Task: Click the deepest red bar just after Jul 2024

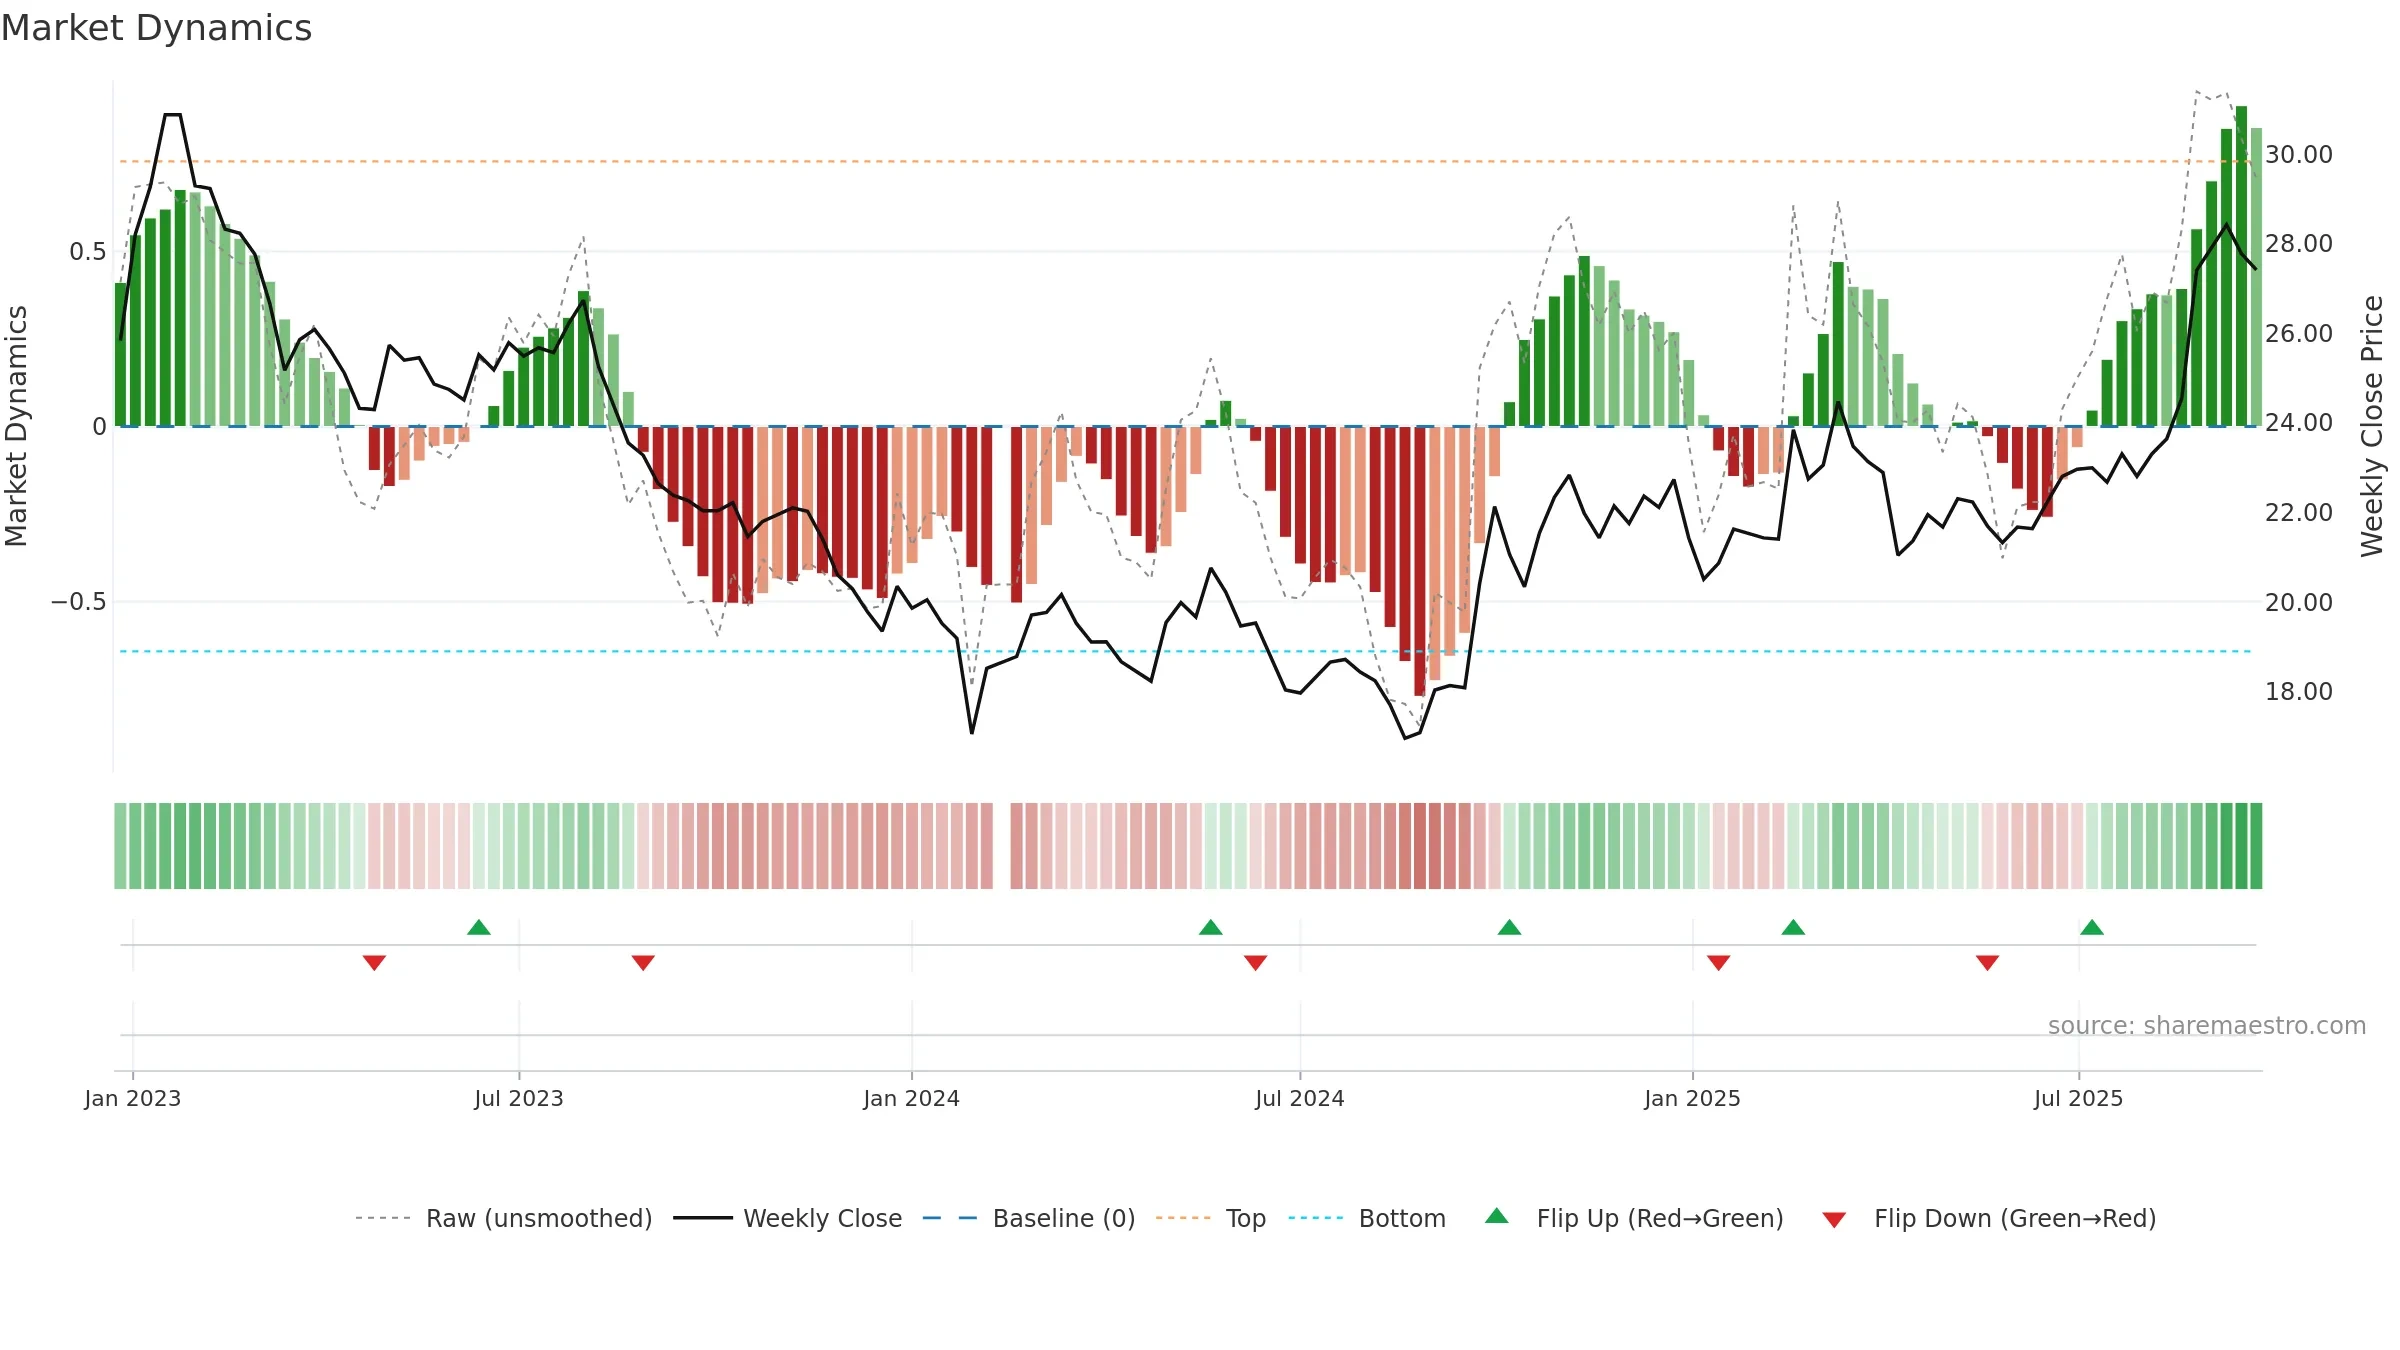Action: click(1419, 561)
